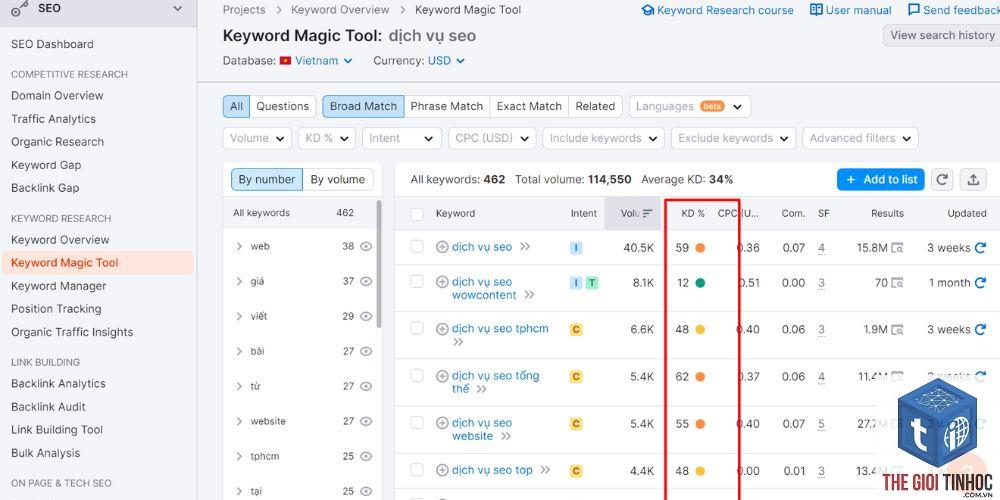
Task: Click the SEO key icon in sidebar header
Action: pyautogui.click(x=19, y=9)
